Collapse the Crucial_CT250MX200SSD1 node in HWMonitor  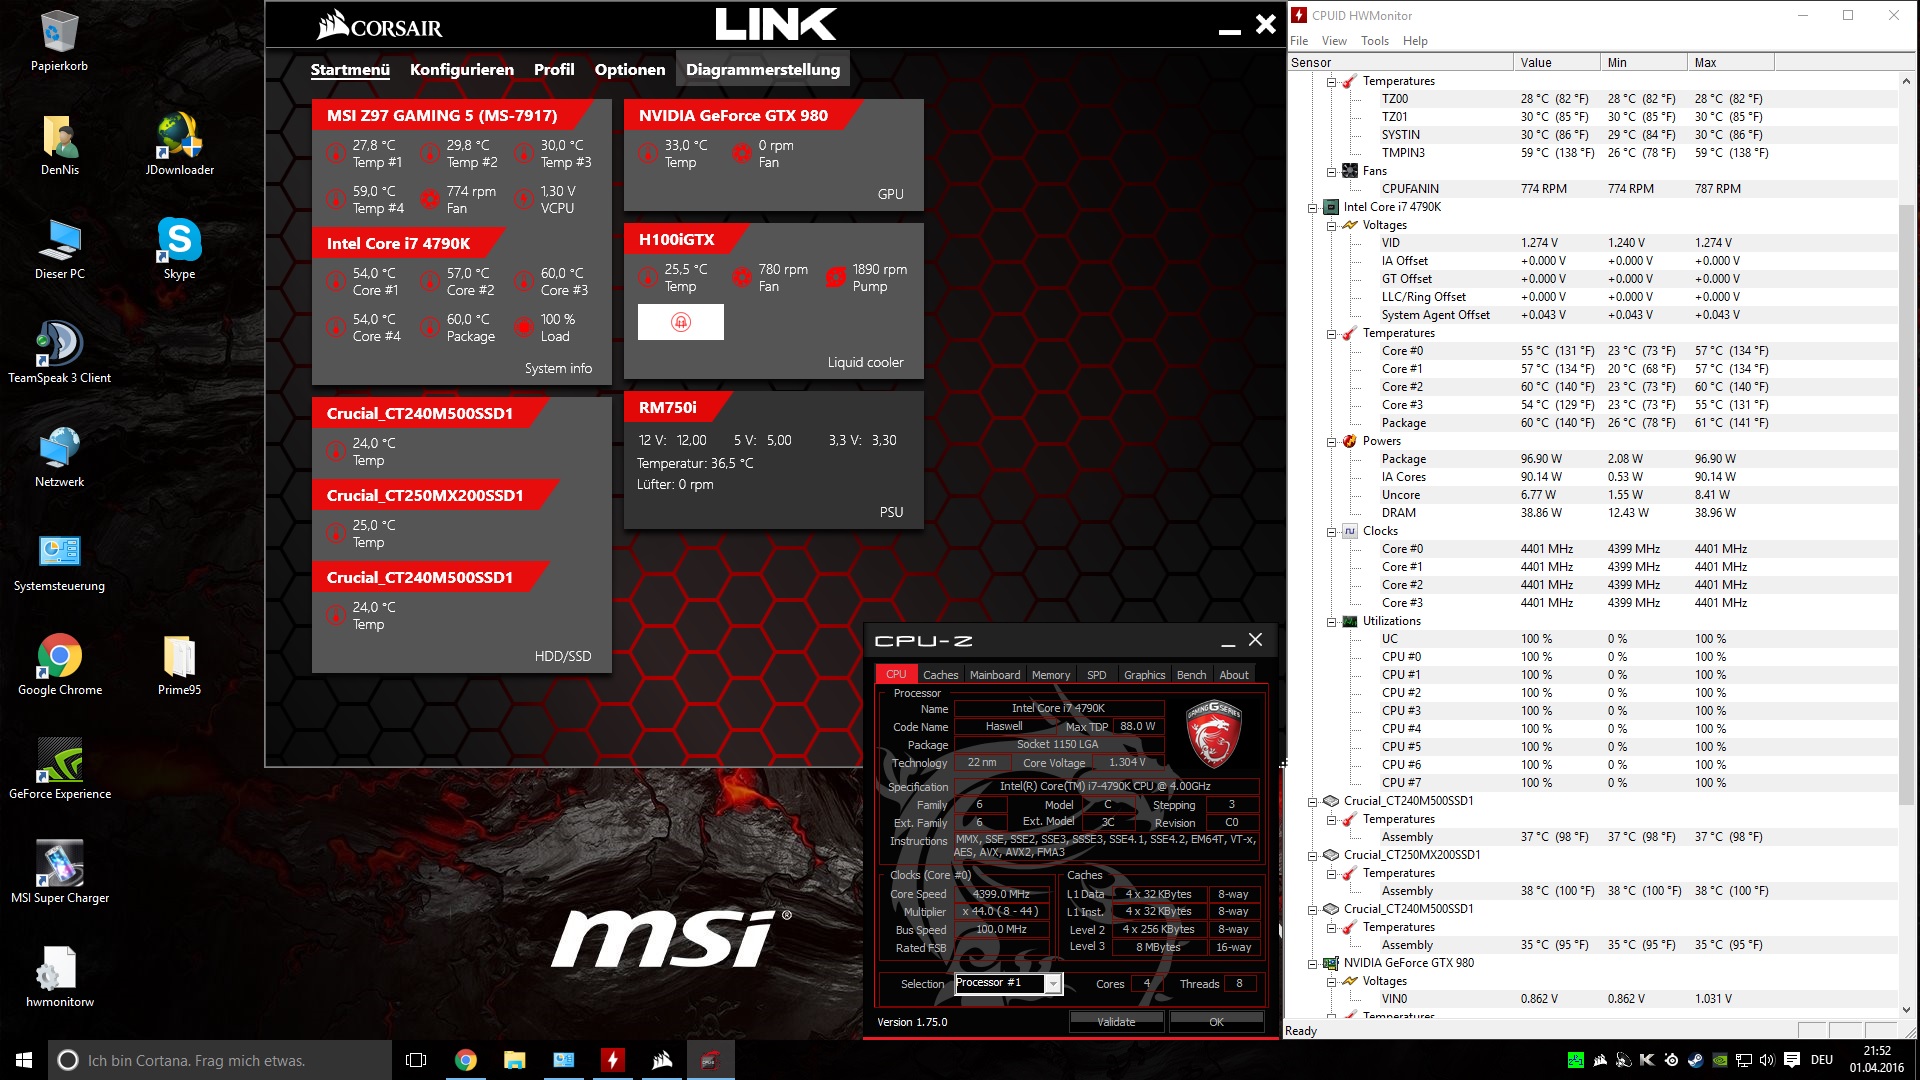coord(1312,856)
